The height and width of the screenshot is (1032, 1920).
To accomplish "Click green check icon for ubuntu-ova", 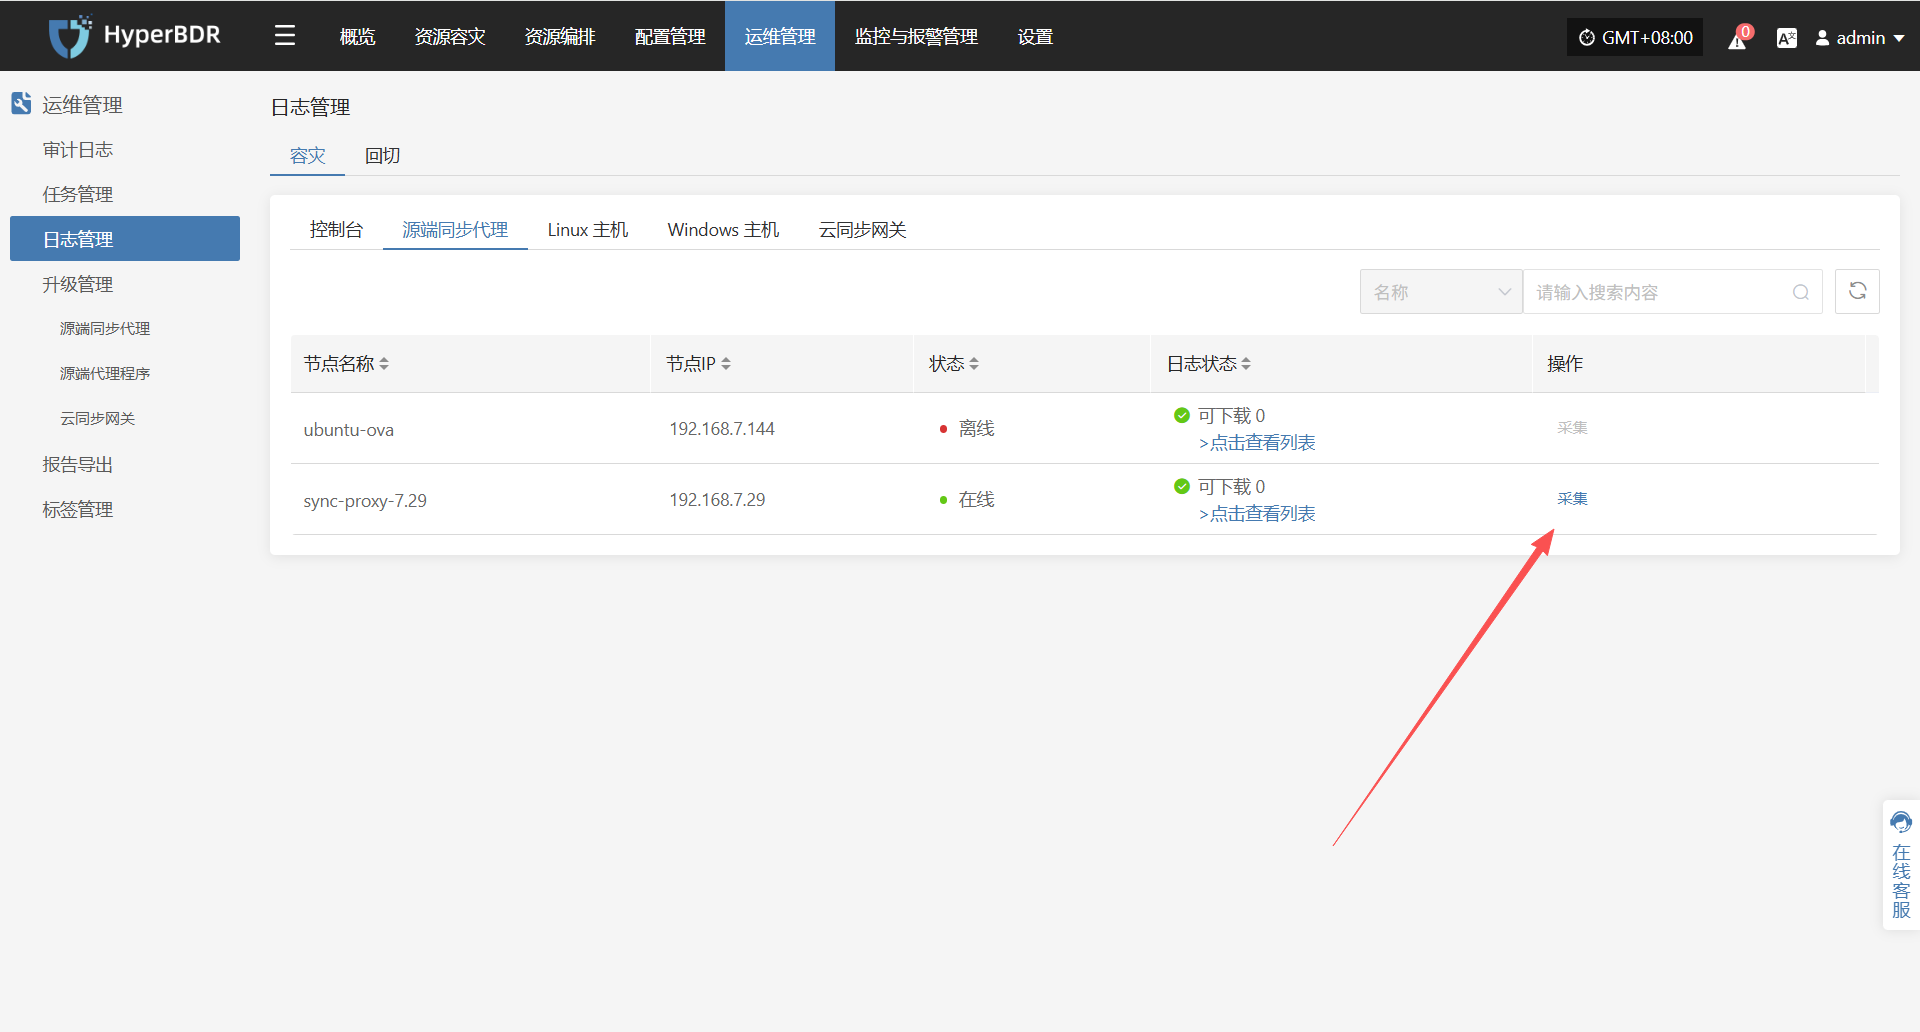I will (1182, 415).
